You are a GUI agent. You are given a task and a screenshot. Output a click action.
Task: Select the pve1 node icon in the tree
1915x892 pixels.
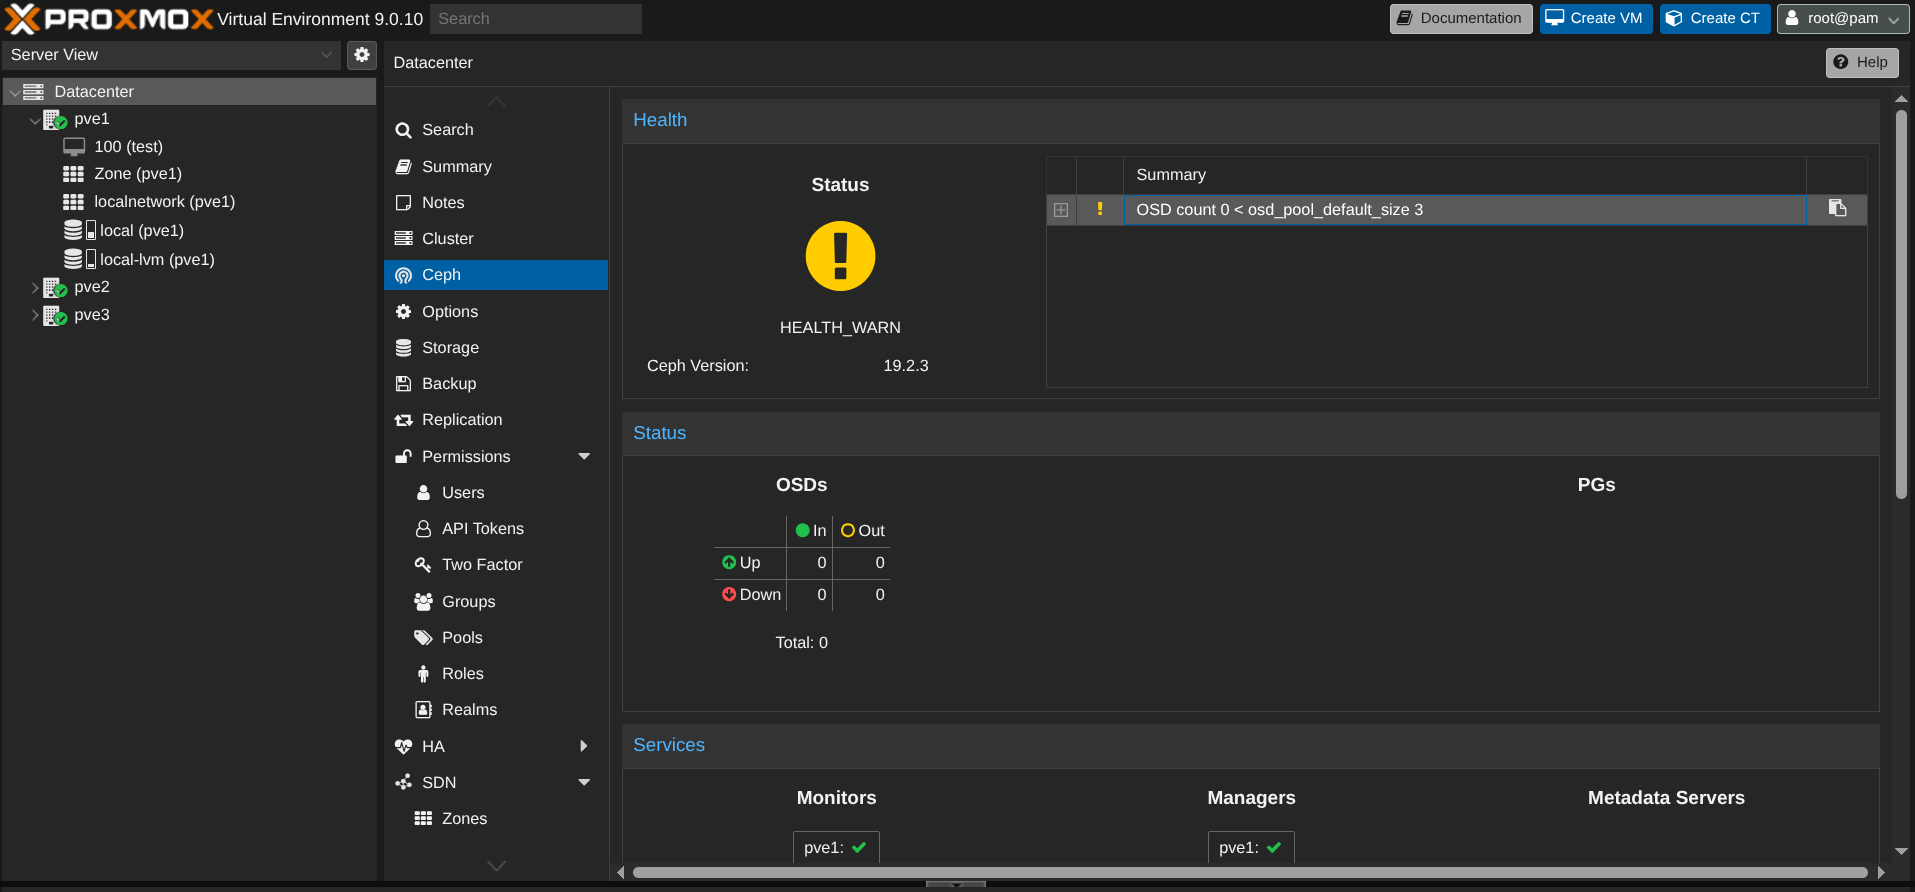(x=55, y=119)
